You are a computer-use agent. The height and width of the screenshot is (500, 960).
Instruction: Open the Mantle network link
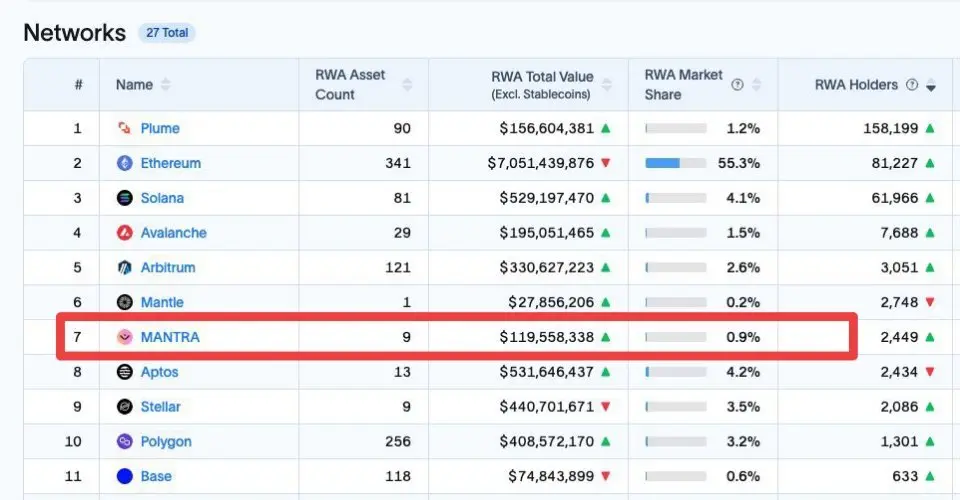pyautogui.click(x=162, y=302)
